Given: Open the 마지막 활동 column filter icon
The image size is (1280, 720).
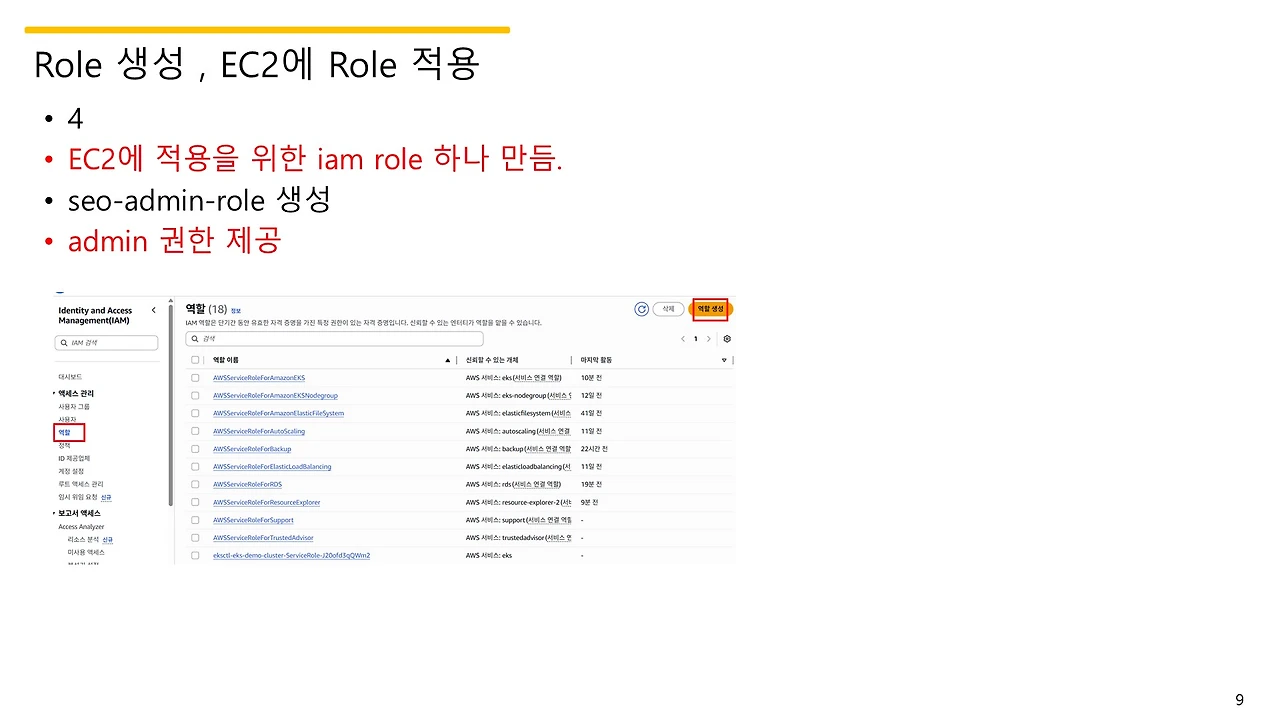Looking at the screenshot, I should (724, 359).
